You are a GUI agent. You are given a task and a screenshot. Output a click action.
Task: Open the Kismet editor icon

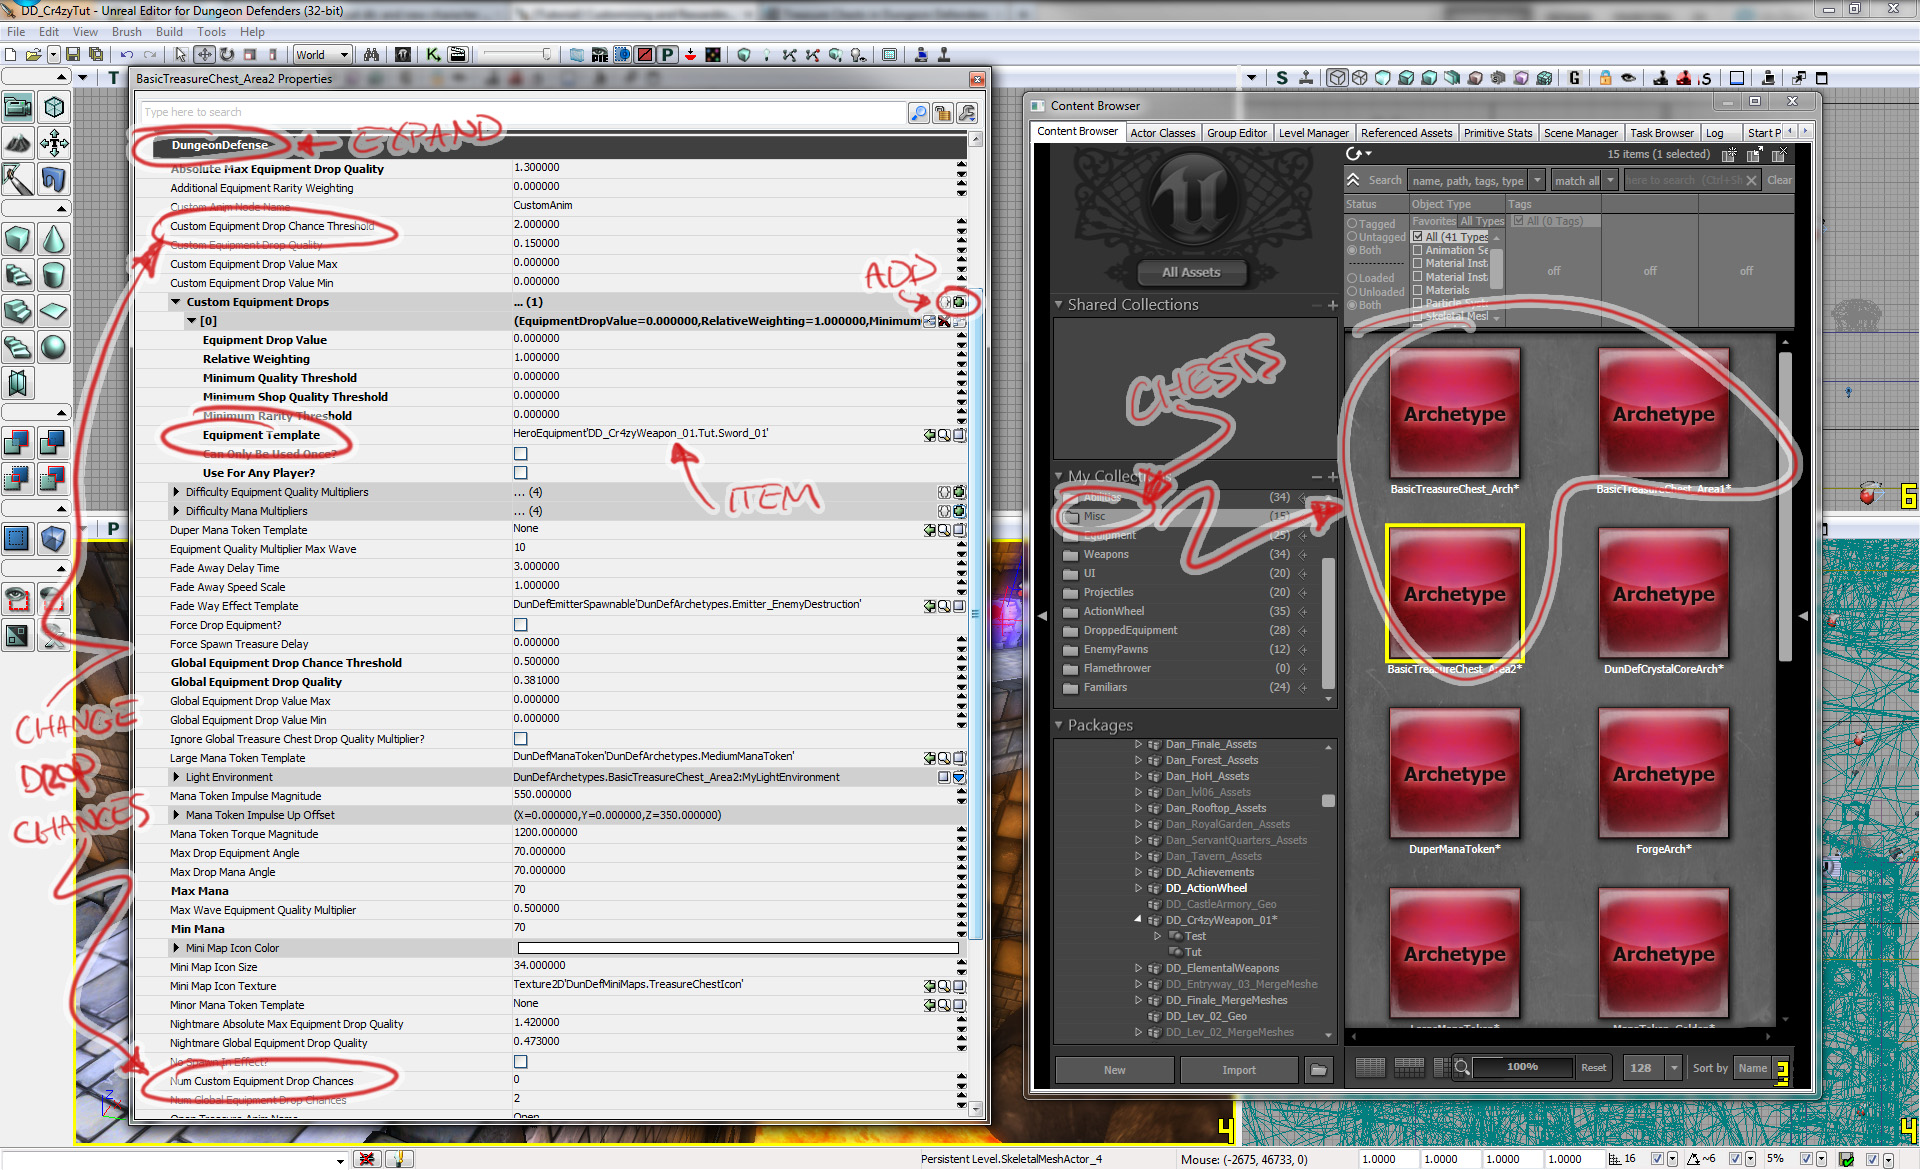[433, 55]
